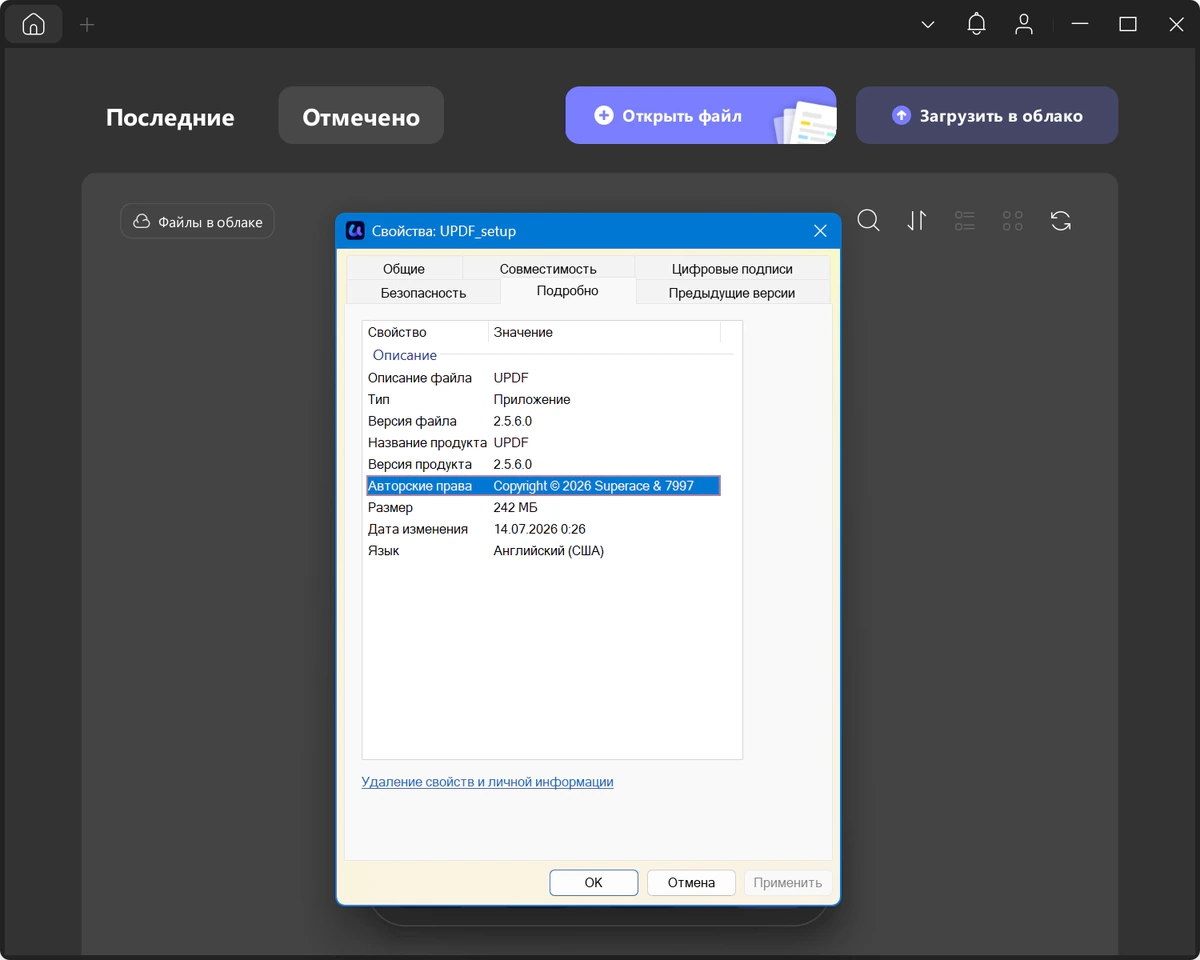Collapse the Описание group header

[405, 355]
